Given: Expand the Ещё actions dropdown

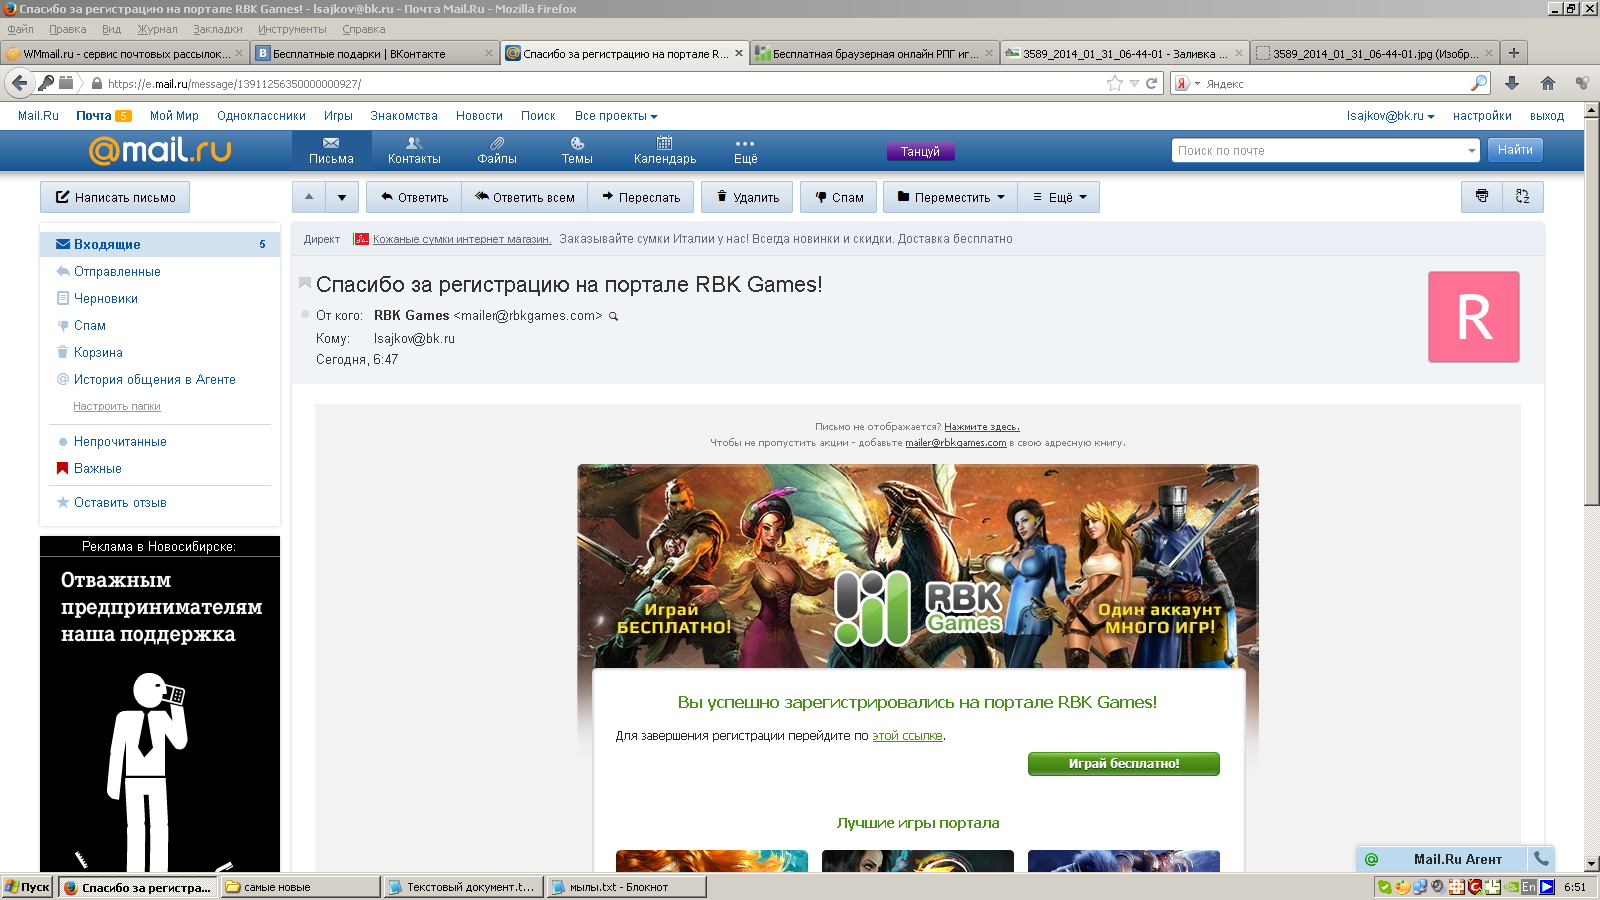Looking at the screenshot, I should tap(1060, 197).
